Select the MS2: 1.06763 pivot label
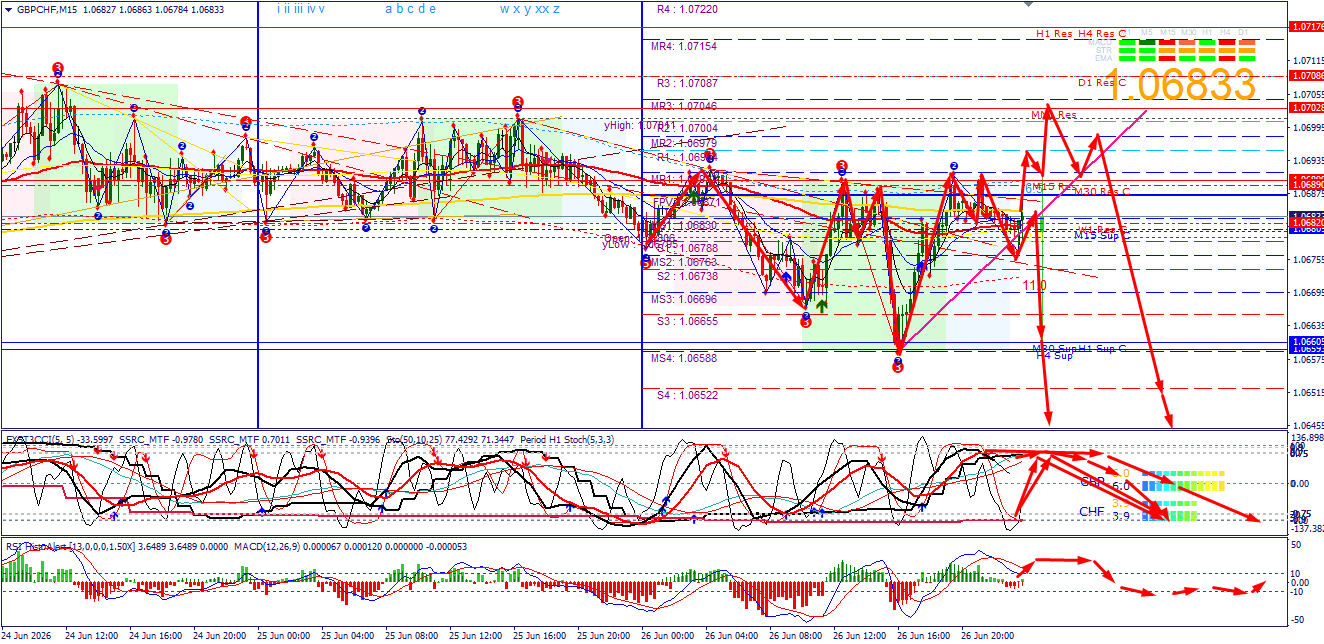This screenshot has width=1324, height=644. click(x=684, y=262)
